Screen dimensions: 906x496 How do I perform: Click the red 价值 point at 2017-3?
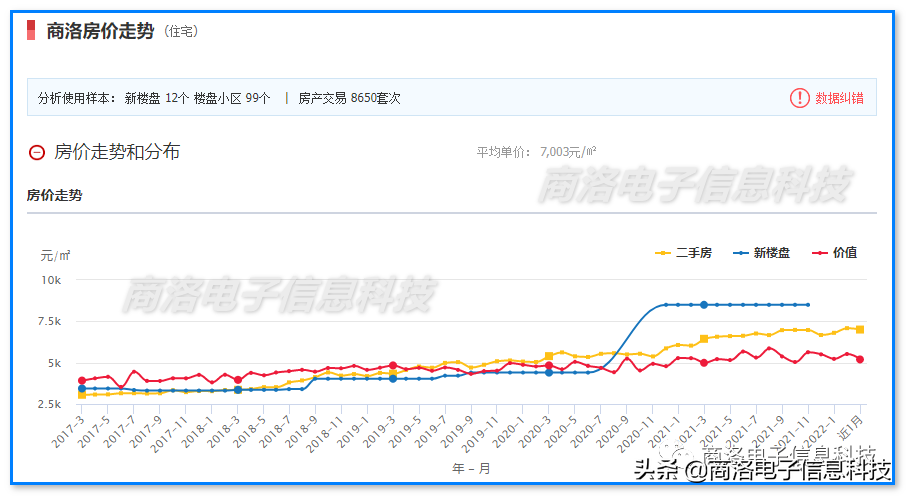[x=82, y=380]
